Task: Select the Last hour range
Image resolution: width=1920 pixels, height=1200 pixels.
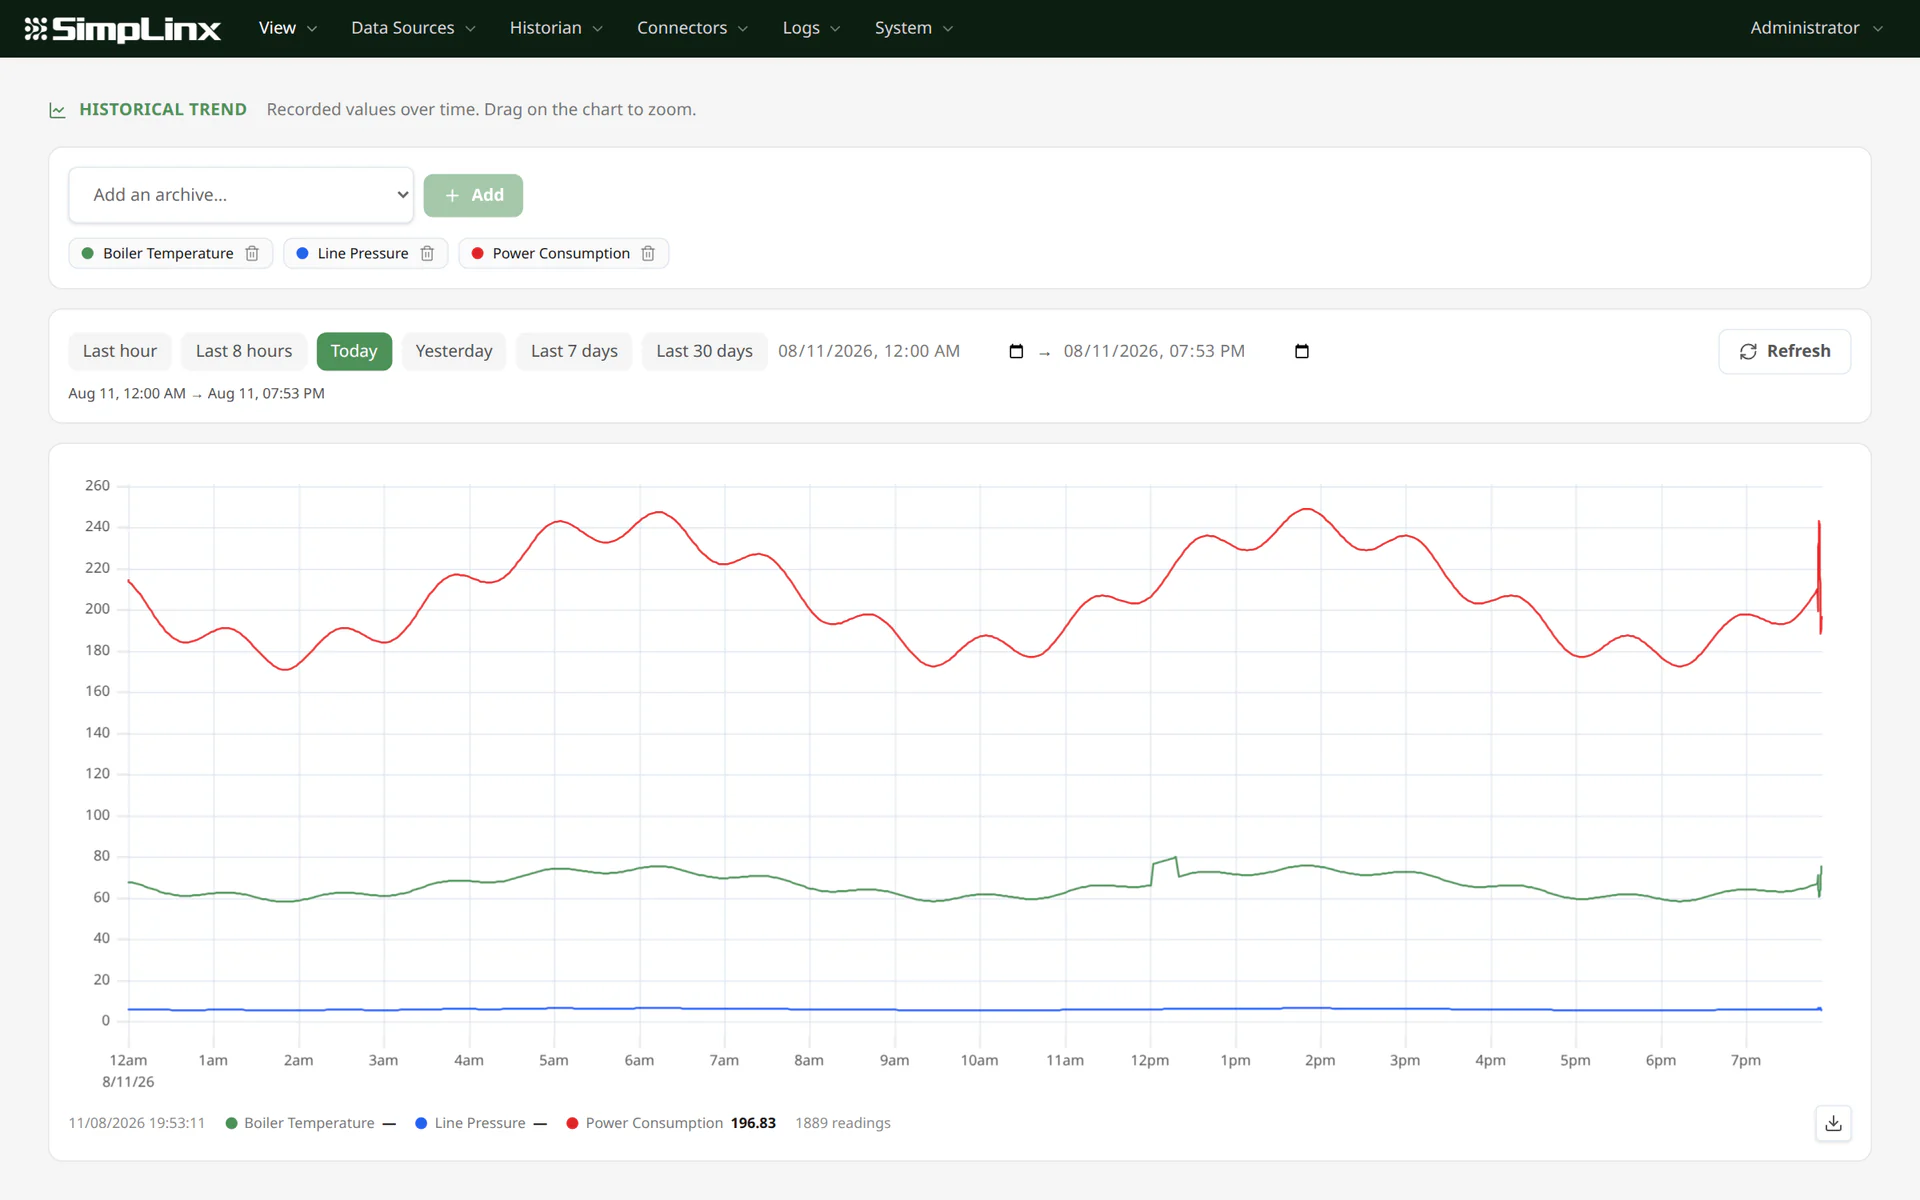Action: 120,351
